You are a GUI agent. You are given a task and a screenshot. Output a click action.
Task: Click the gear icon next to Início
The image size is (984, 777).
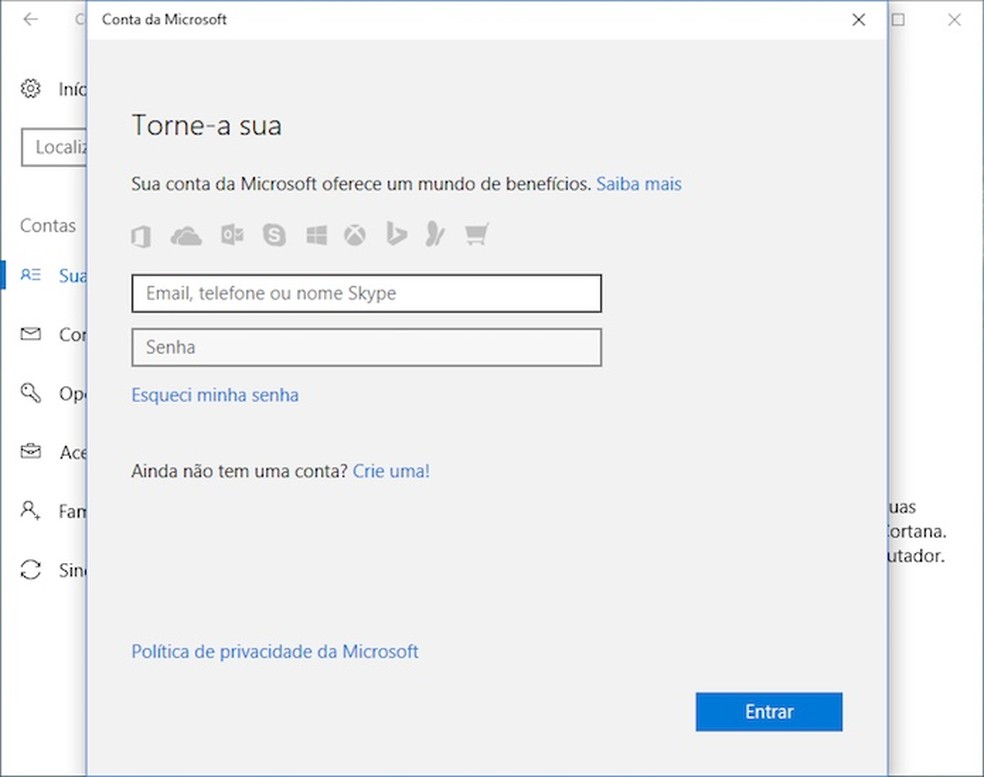tap(29, 88)
